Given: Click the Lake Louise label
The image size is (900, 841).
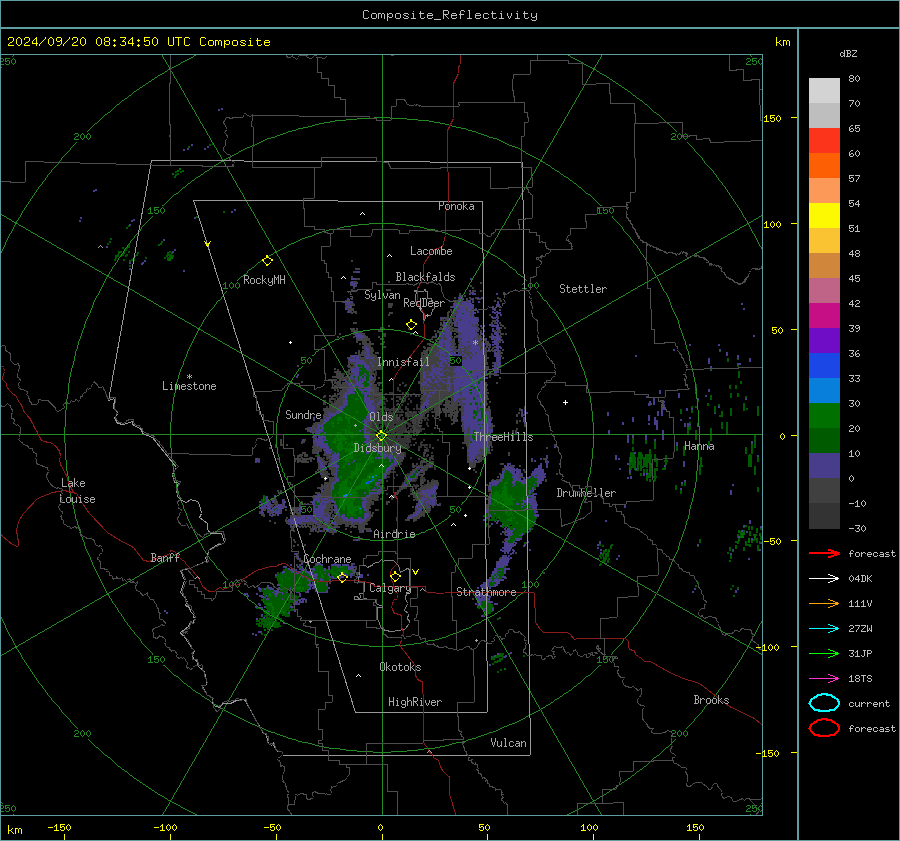Looking at the screenshot, I should click(77, 491).
